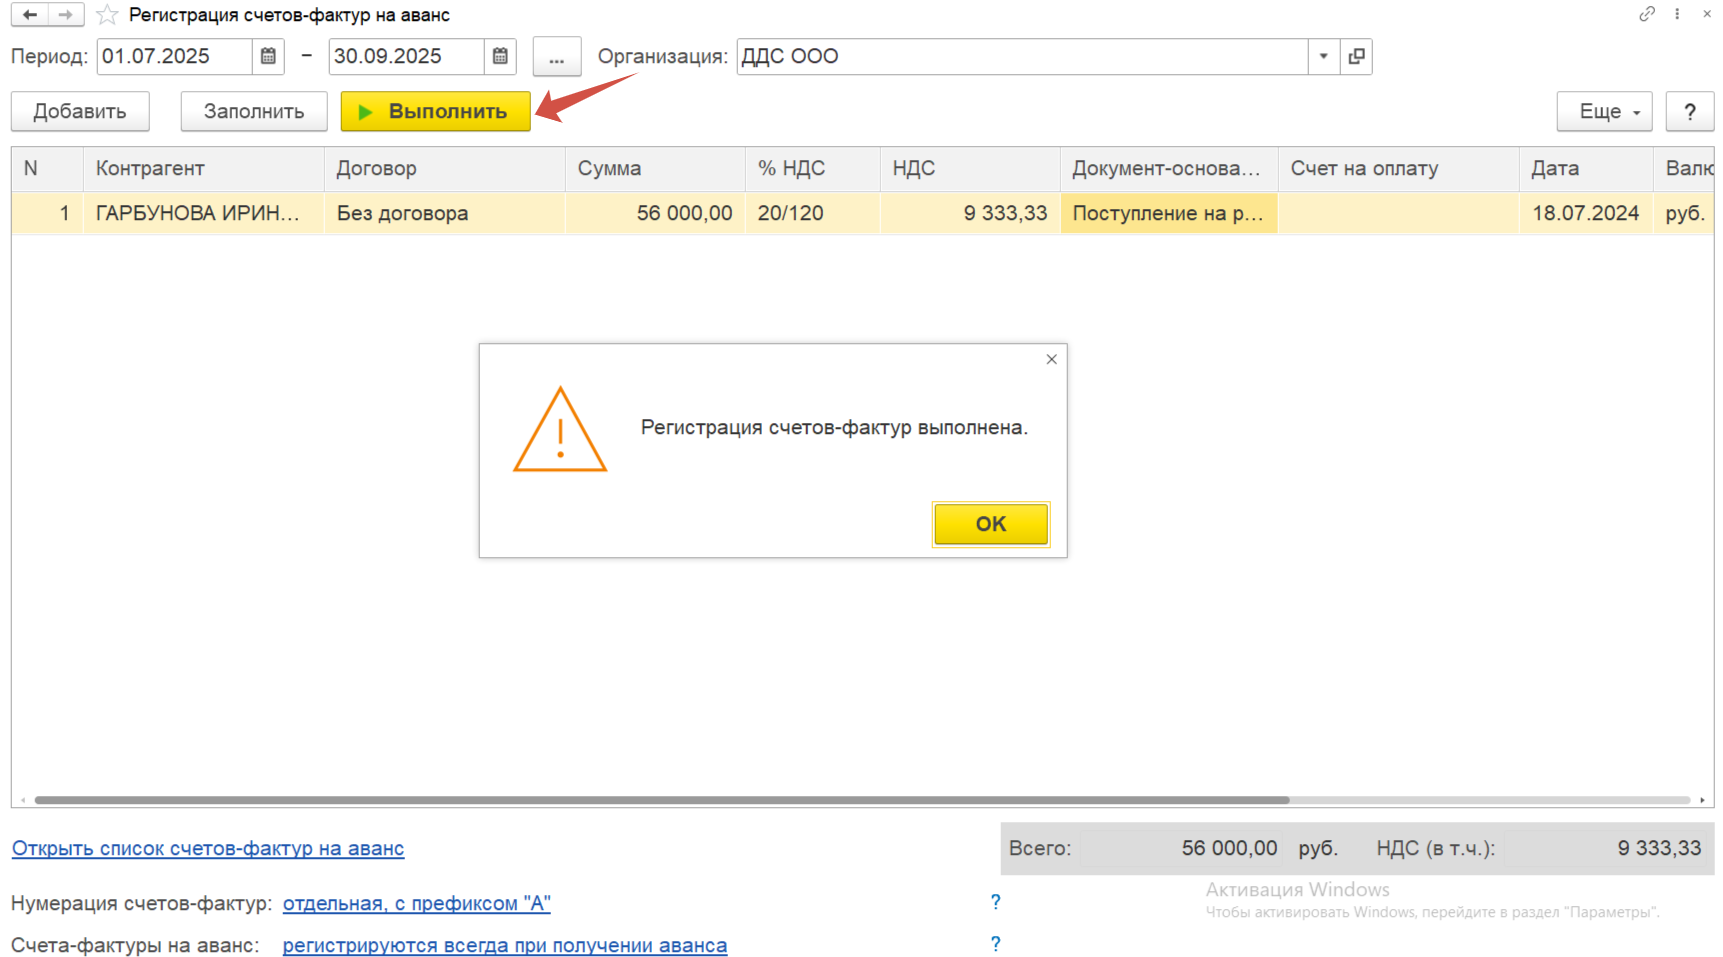
Task: Open the organization record with the open icon
Action: pyautogui.click(x=1356, y=57)
